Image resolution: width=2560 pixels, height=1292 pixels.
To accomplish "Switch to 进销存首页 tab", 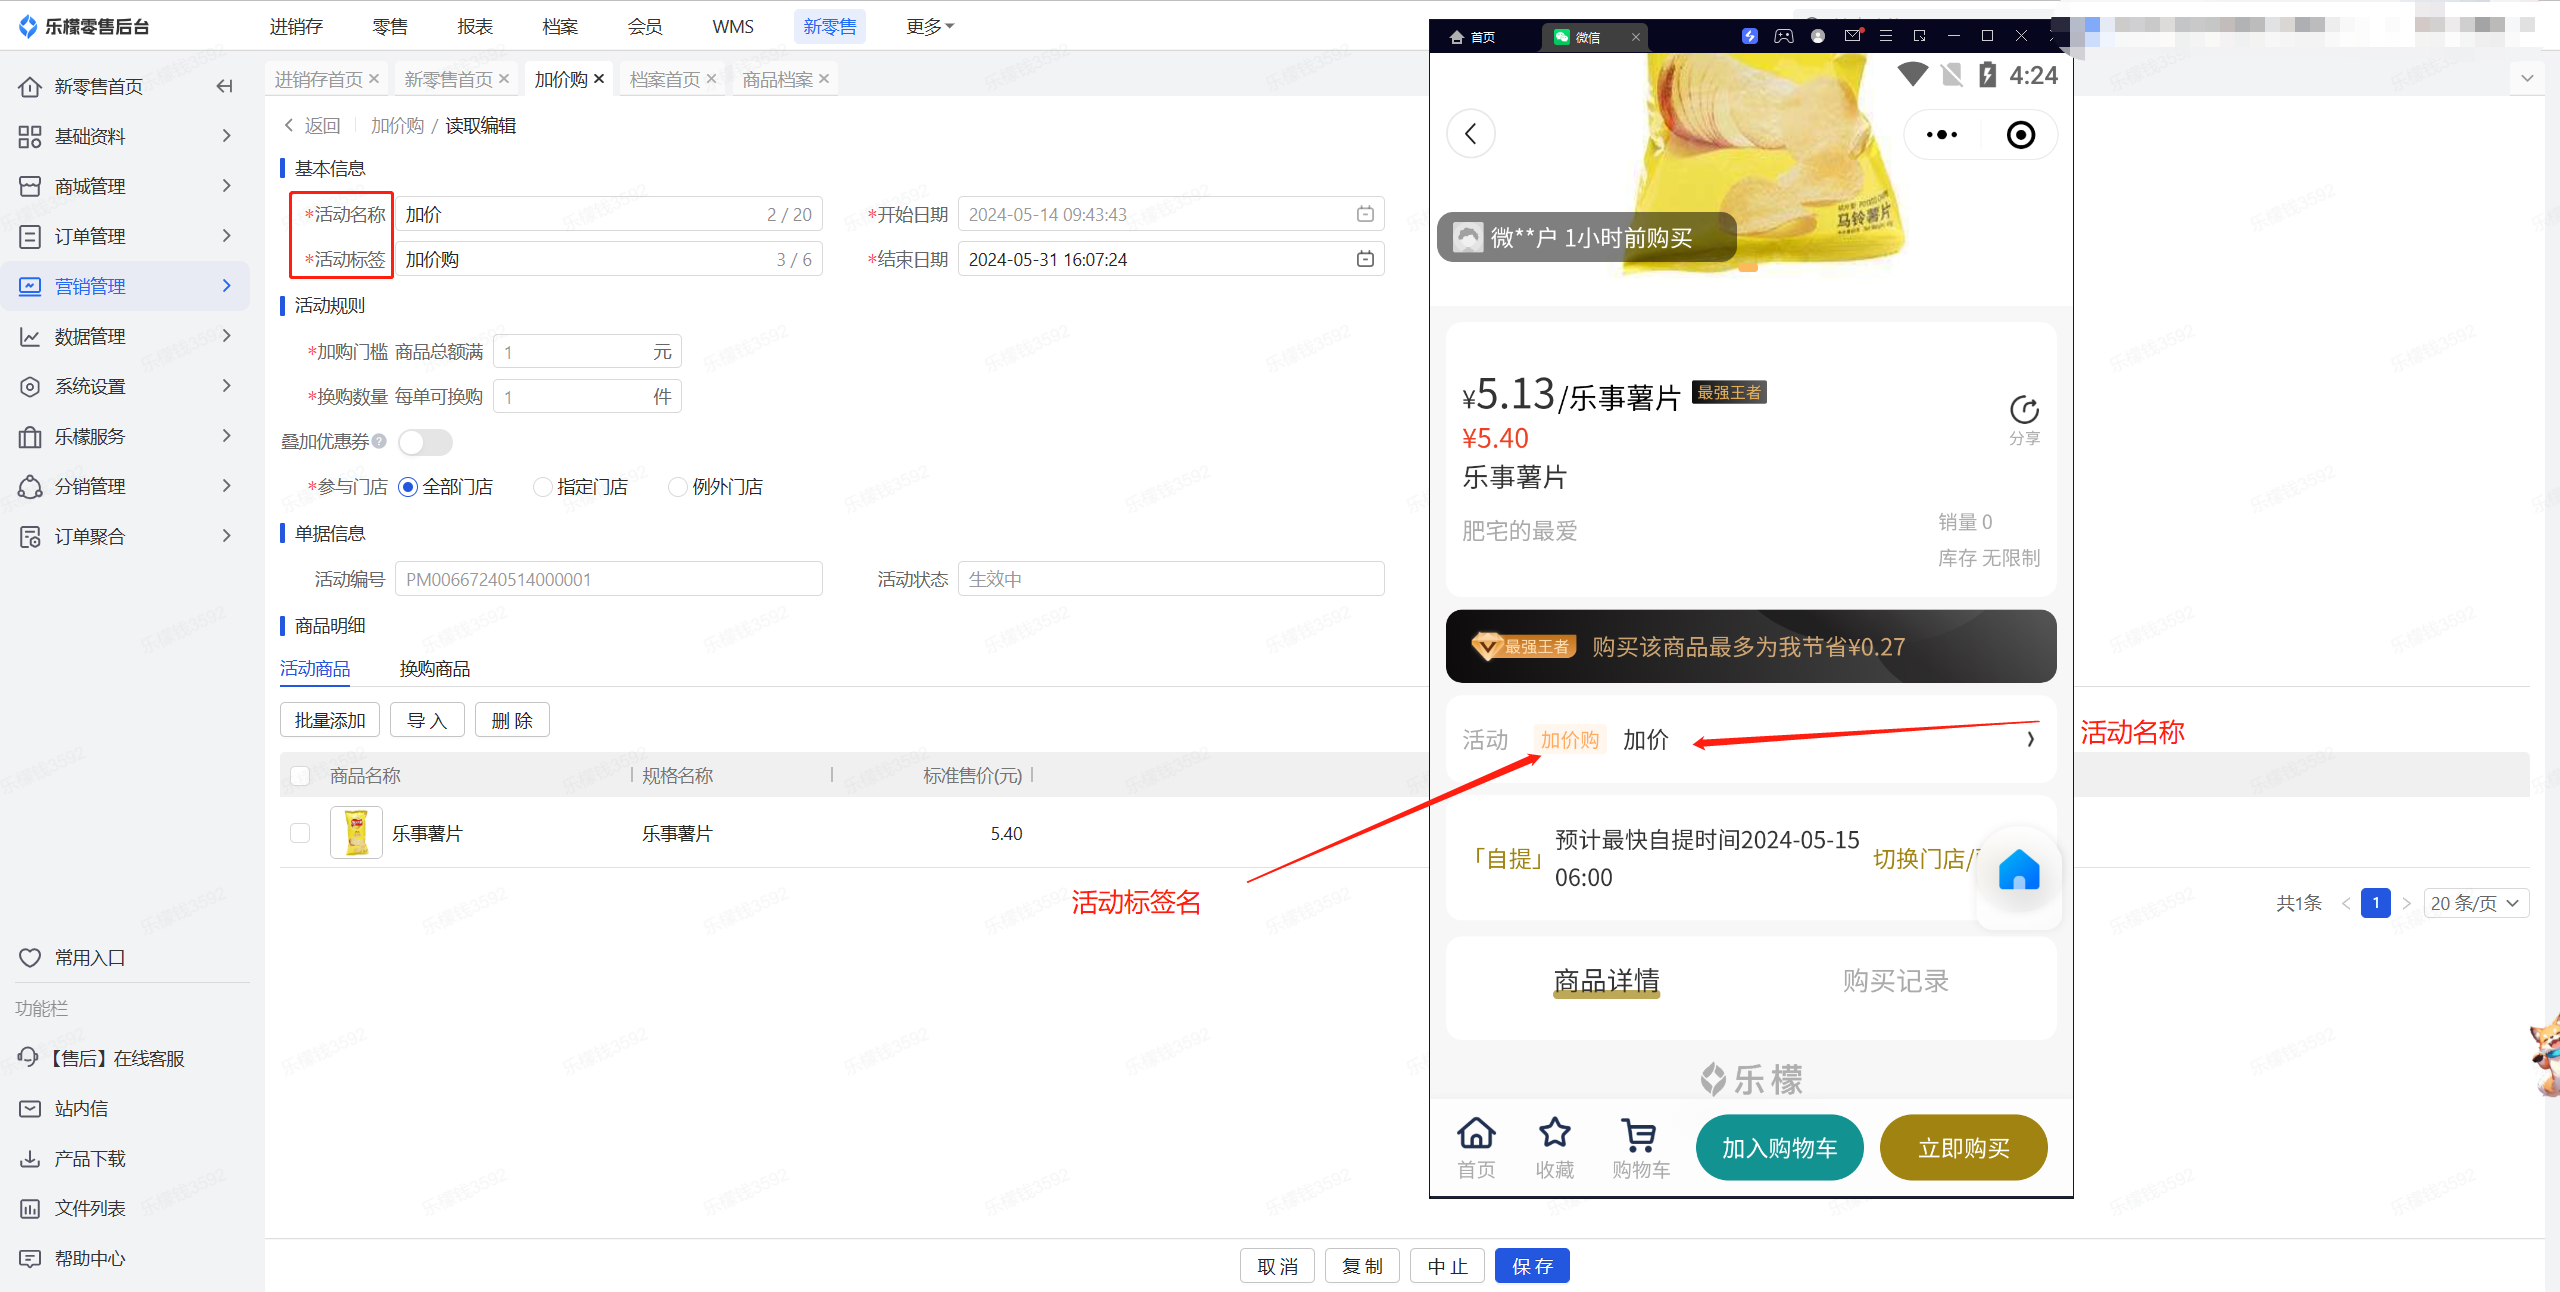I will 319,79.
